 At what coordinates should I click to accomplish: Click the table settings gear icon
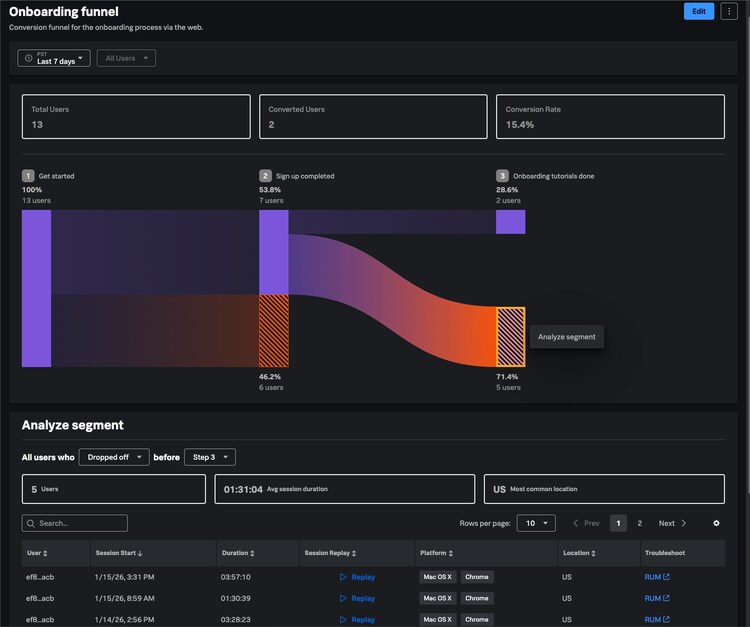click(x=716, y=523)
